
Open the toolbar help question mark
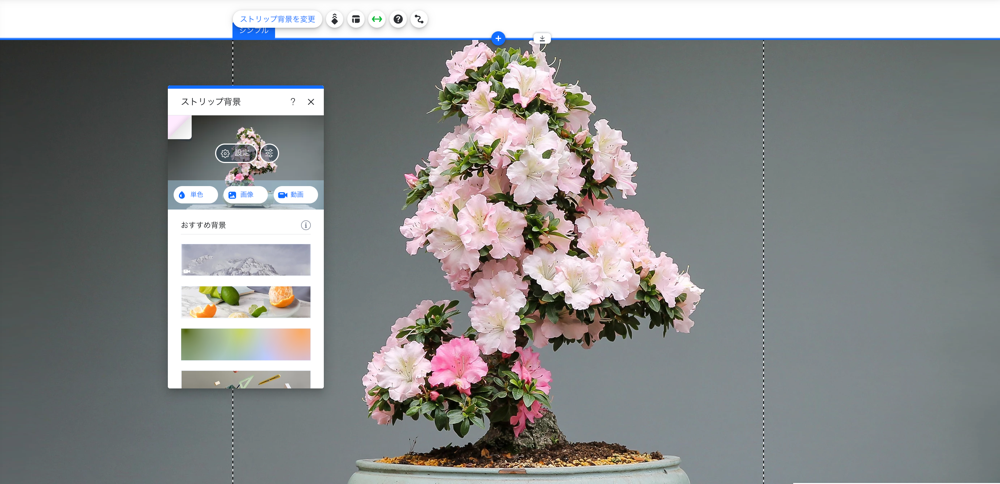(x=398, y=19)
